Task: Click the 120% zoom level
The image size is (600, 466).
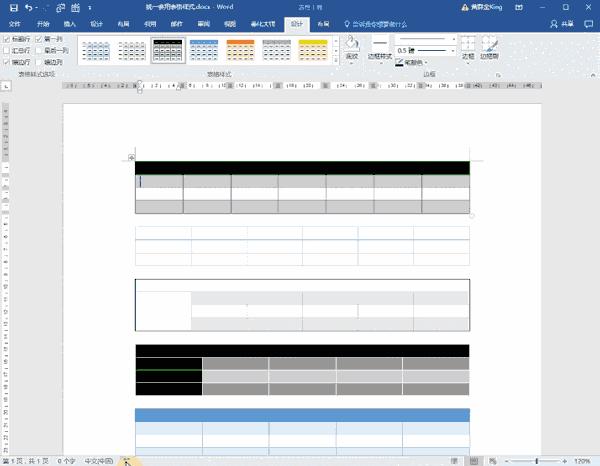Action: pos(582,461)
